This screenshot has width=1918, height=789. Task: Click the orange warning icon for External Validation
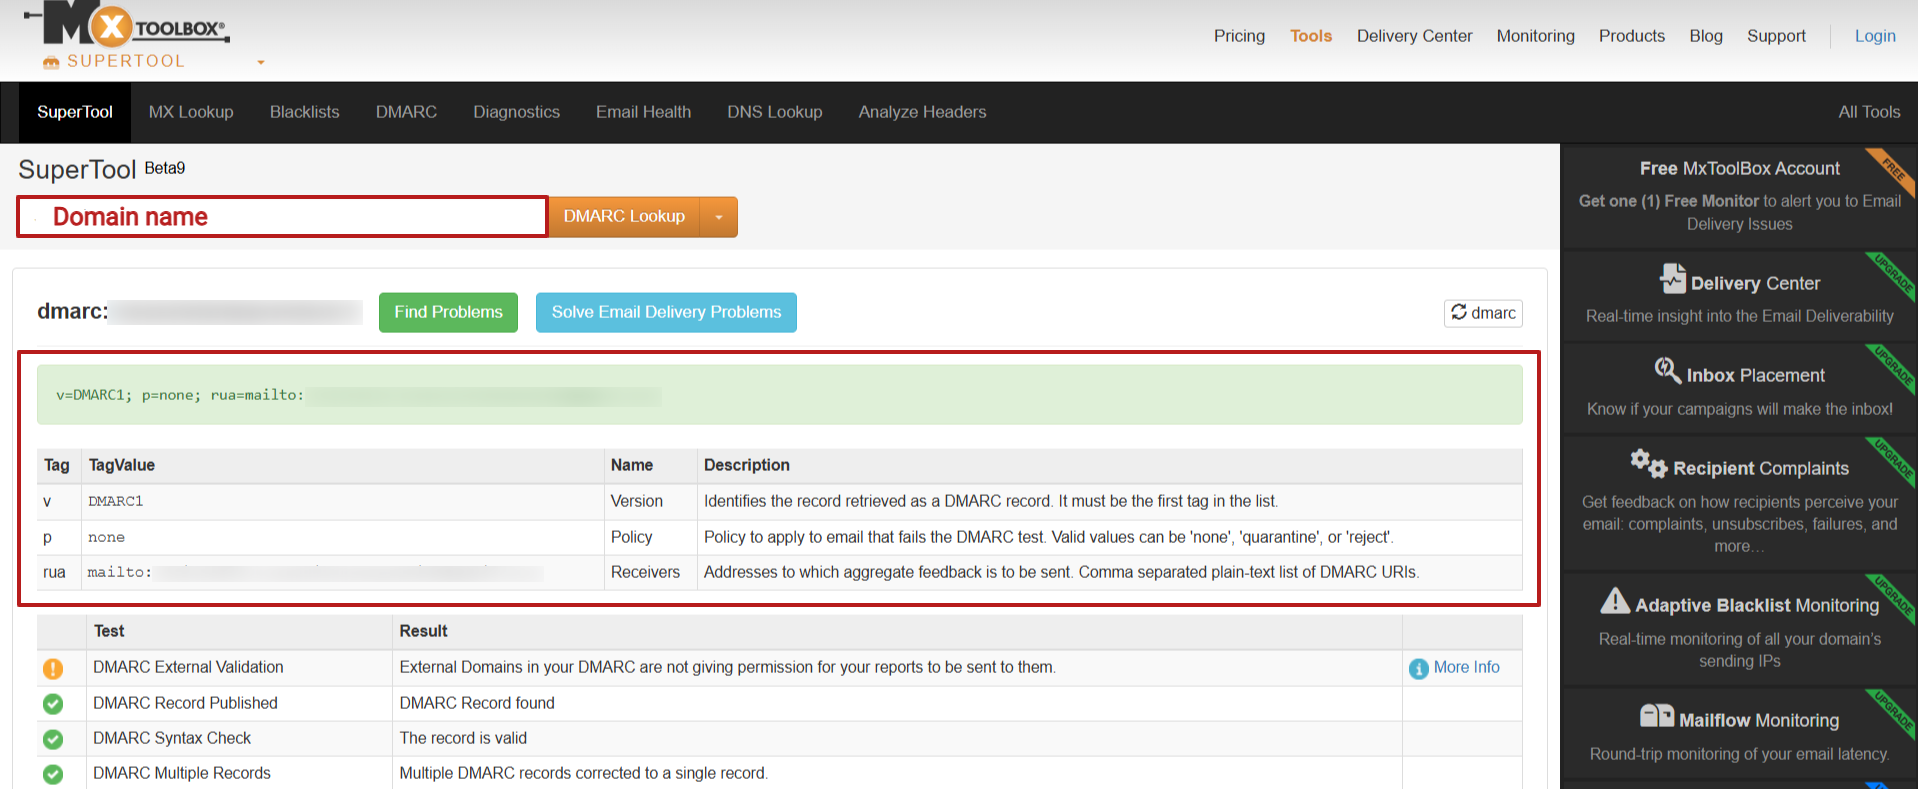(x=53, y=668)
